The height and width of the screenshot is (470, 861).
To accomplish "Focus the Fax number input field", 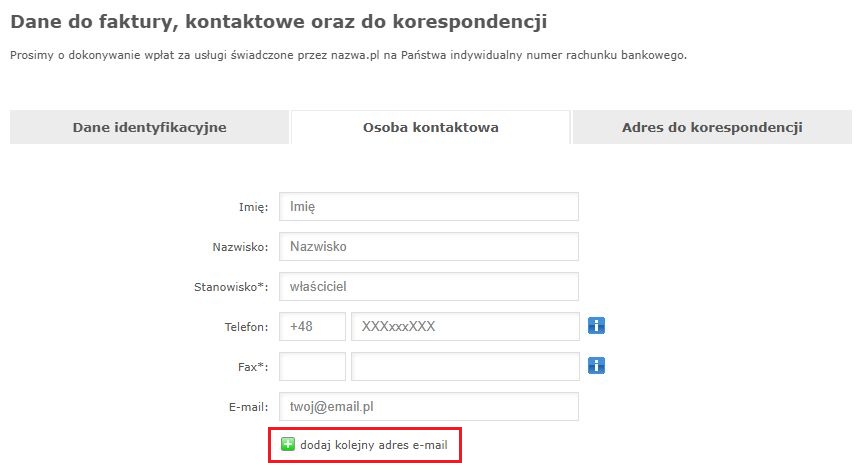I will click(x=465, y=366).
